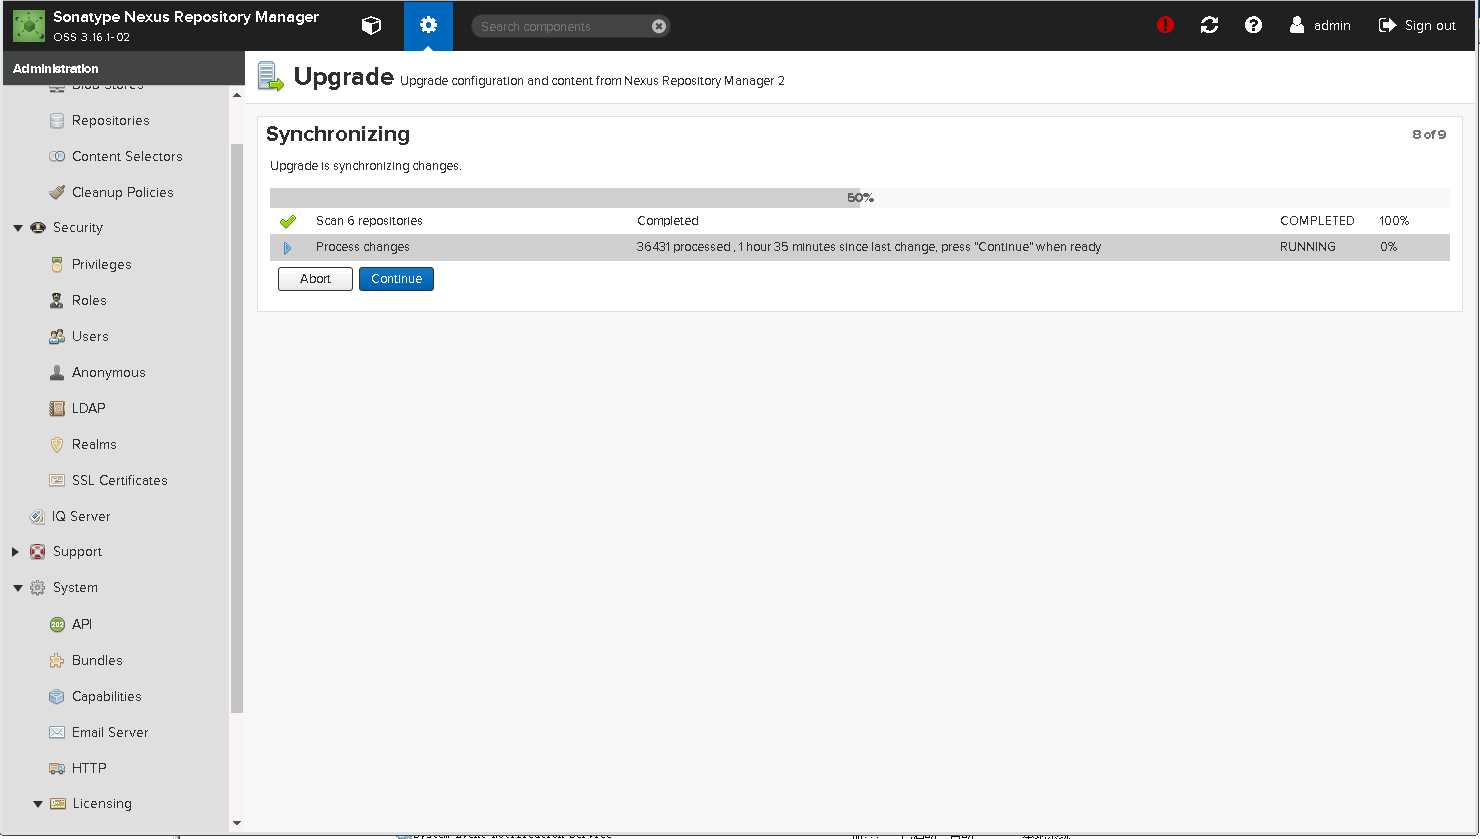Collapse the Security tree section

(17, 228)
